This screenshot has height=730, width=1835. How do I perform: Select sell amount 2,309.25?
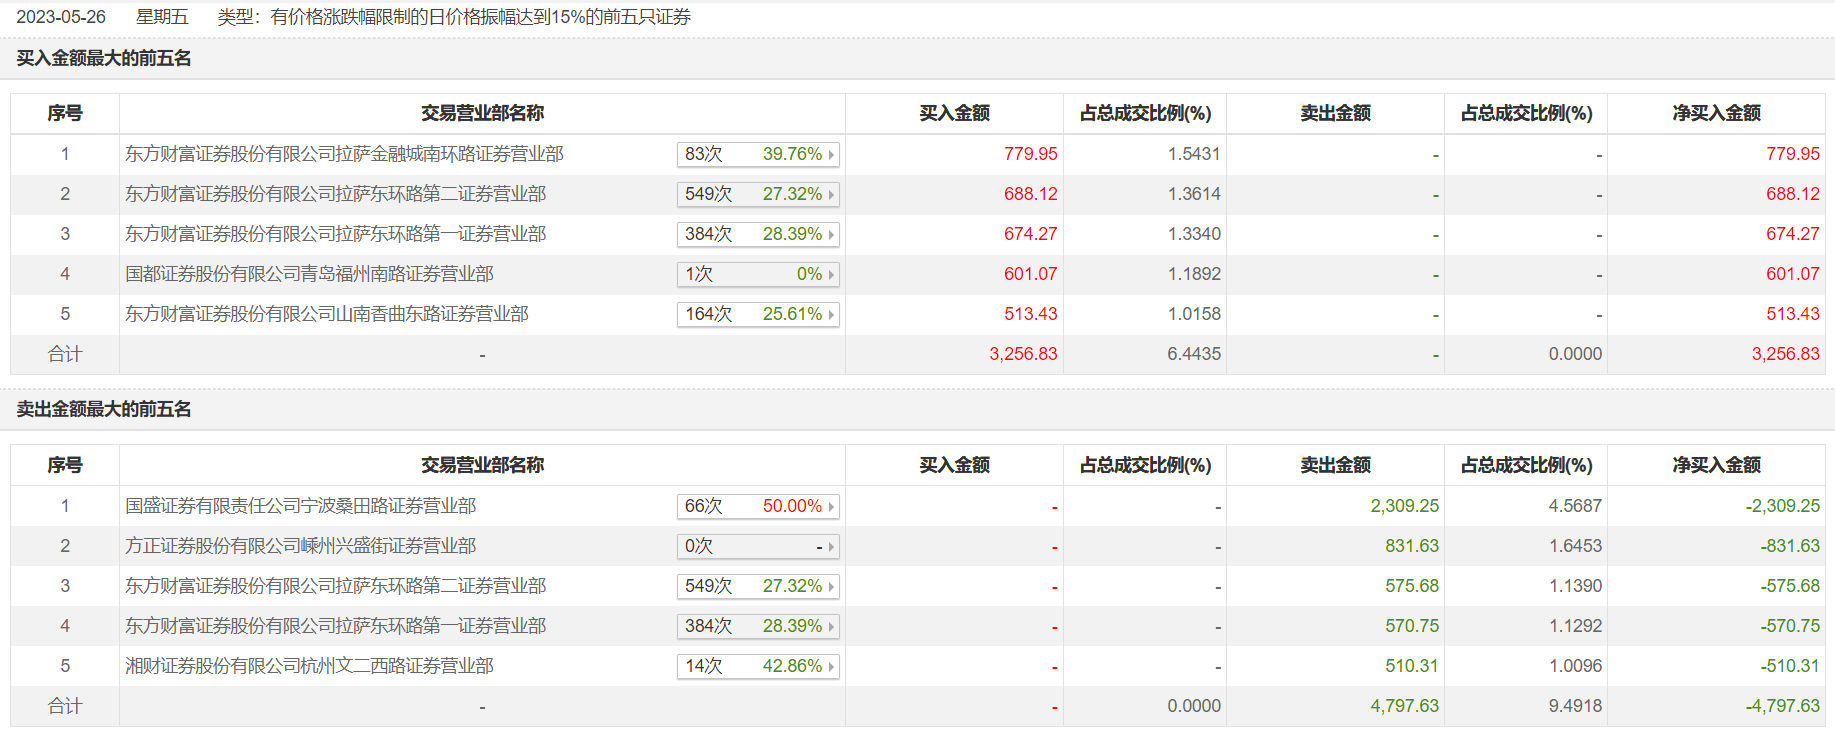pyautogui.click(x=1404, y=506)
